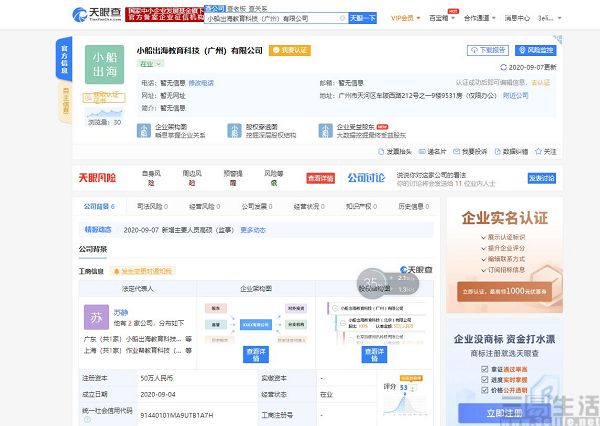600x426 pixels.
Task: Open 消息中心 message center
Action: (517, 18)
